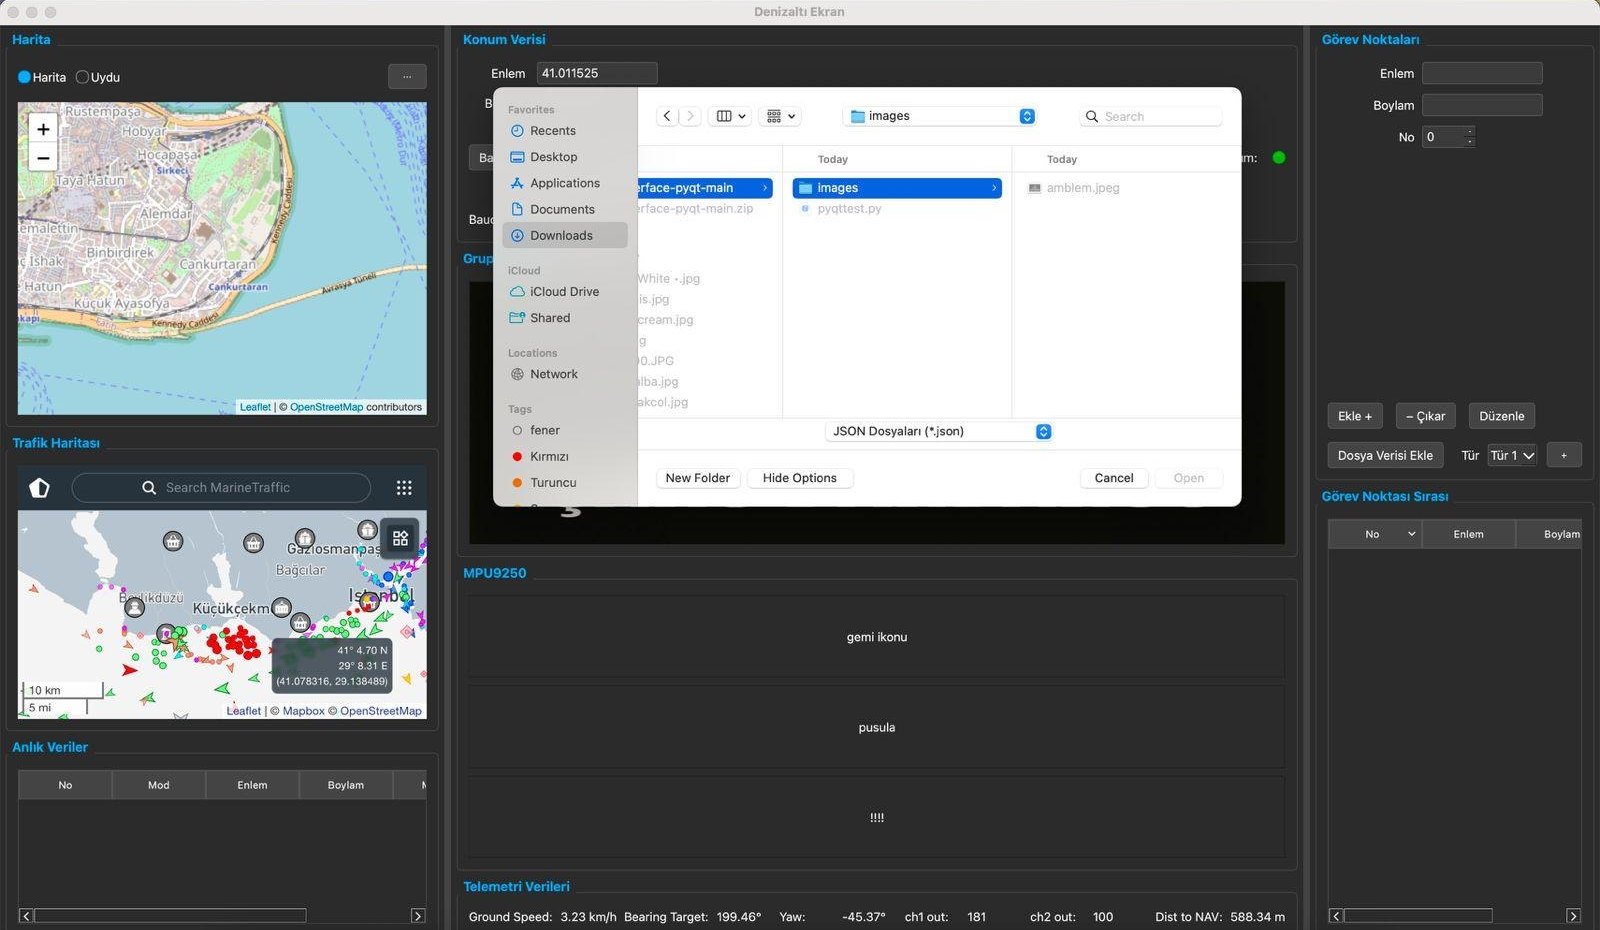
Task: Go back in the file dialog
Action: point(667,116)
